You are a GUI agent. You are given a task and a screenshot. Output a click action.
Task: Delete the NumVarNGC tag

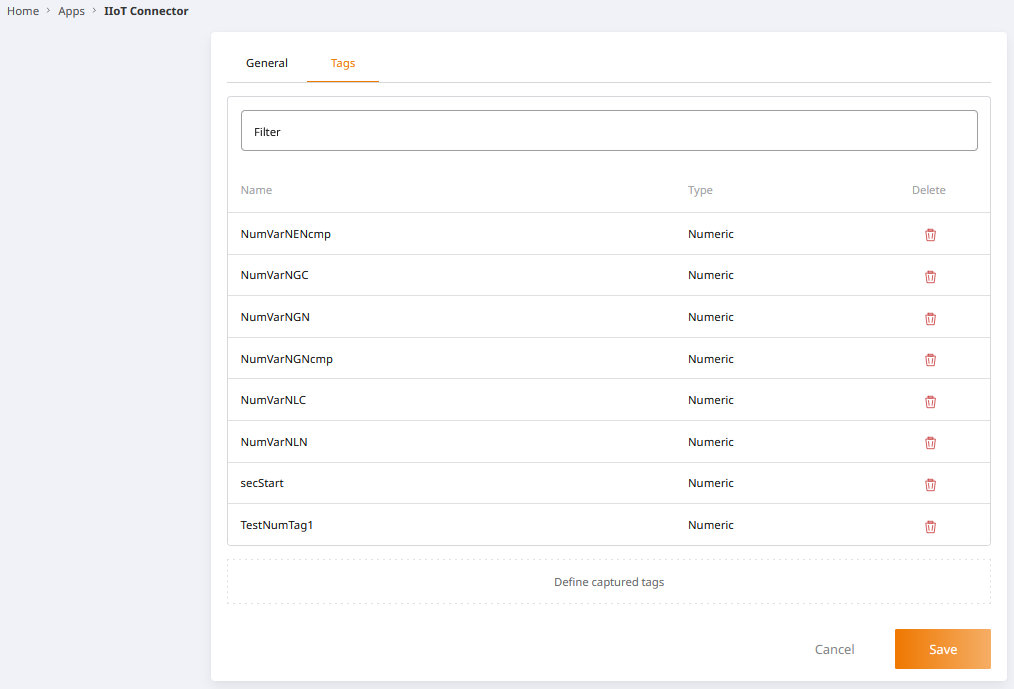click(930, 277)
